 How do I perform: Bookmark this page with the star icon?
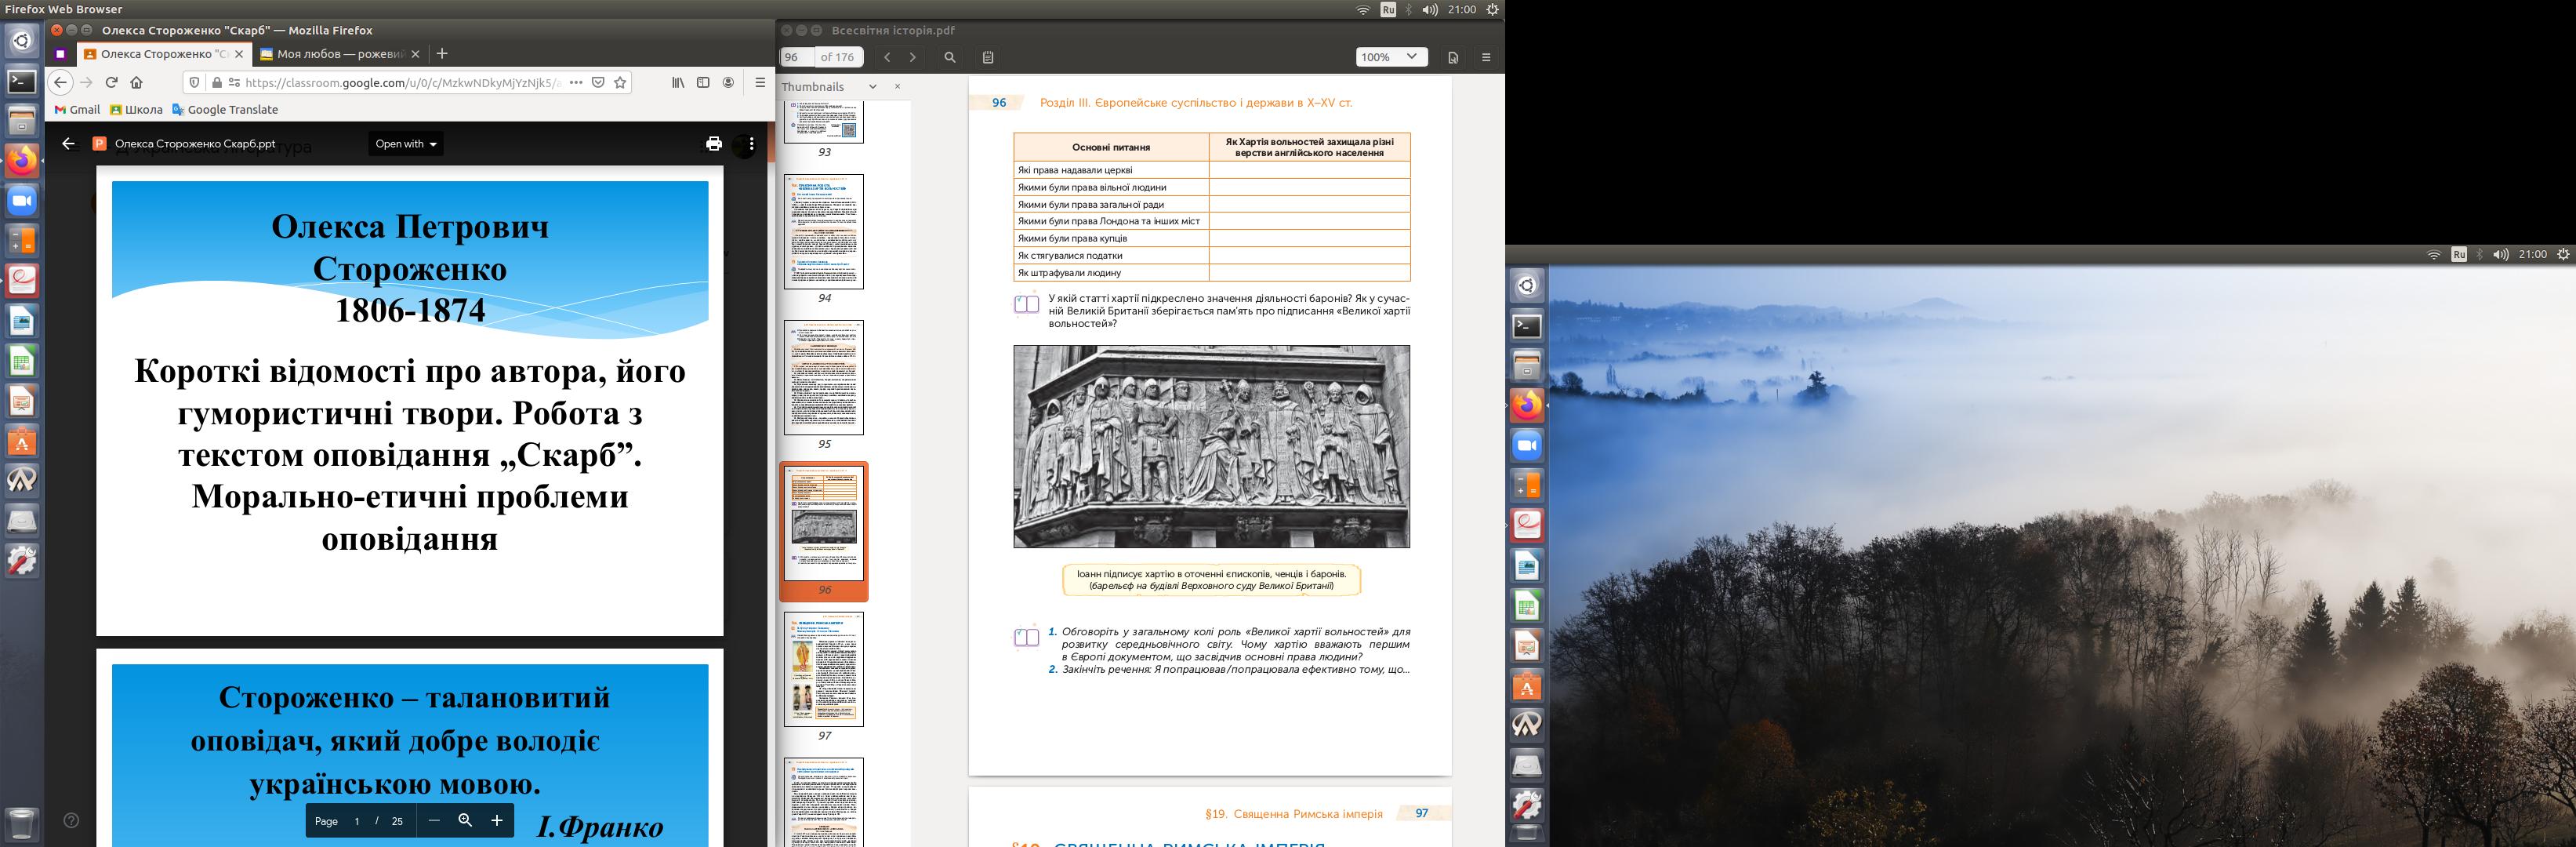[620, 82]
